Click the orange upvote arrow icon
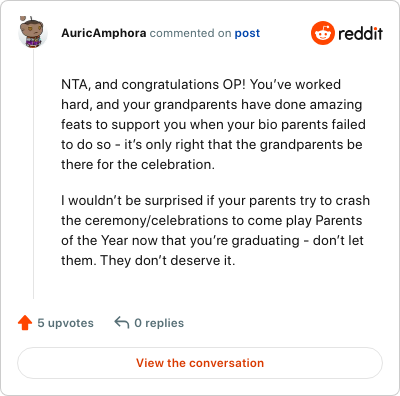The image size is (400, 396). [25, 323]
